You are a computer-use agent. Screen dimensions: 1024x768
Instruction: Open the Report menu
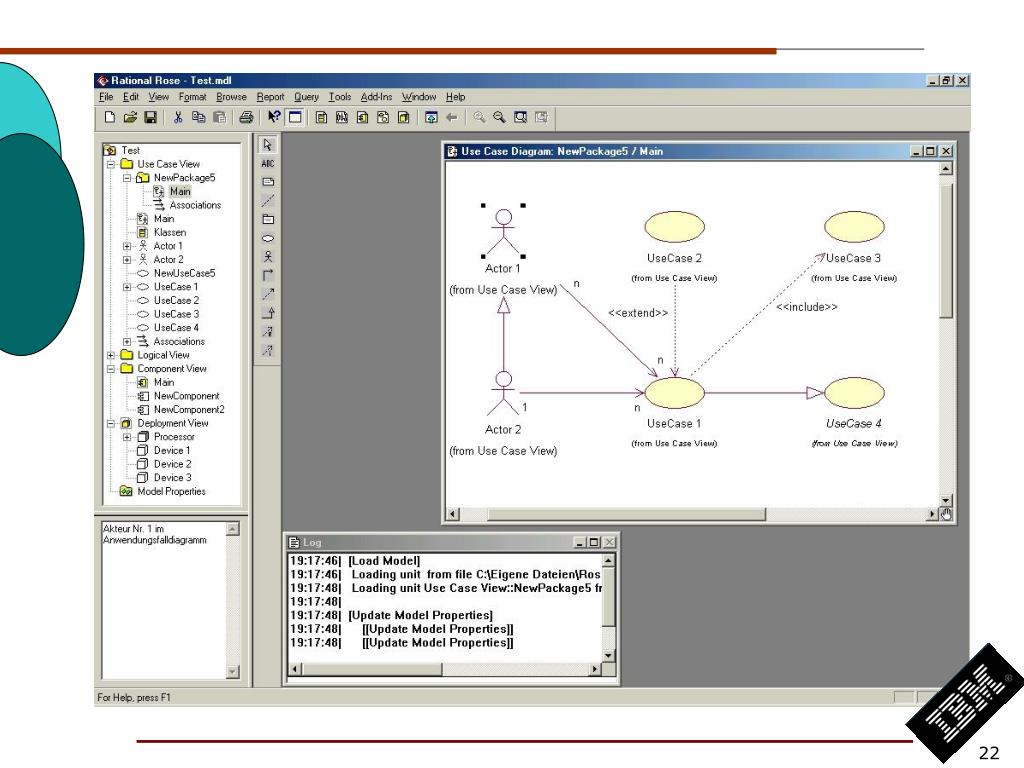(x=270, y=97)
